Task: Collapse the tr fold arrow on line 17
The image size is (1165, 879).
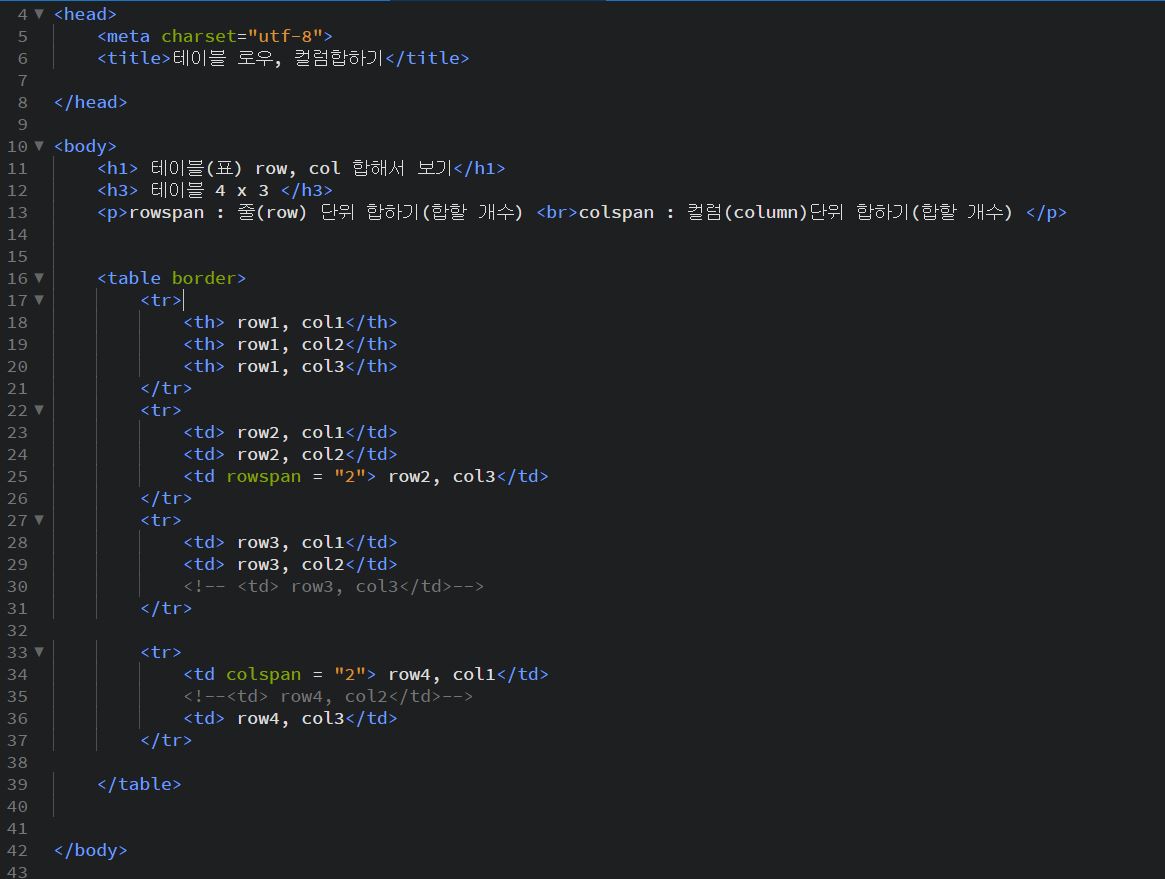Action: 39,300
